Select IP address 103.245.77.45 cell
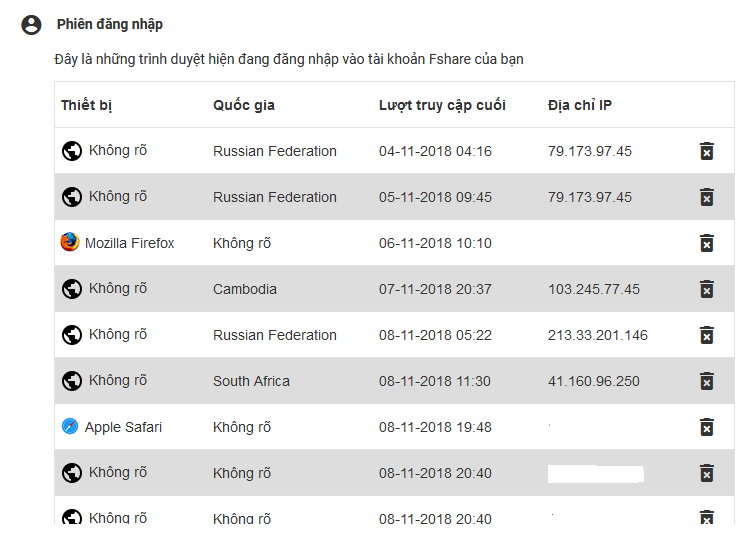742x545 pixels. tap(594, 289)
